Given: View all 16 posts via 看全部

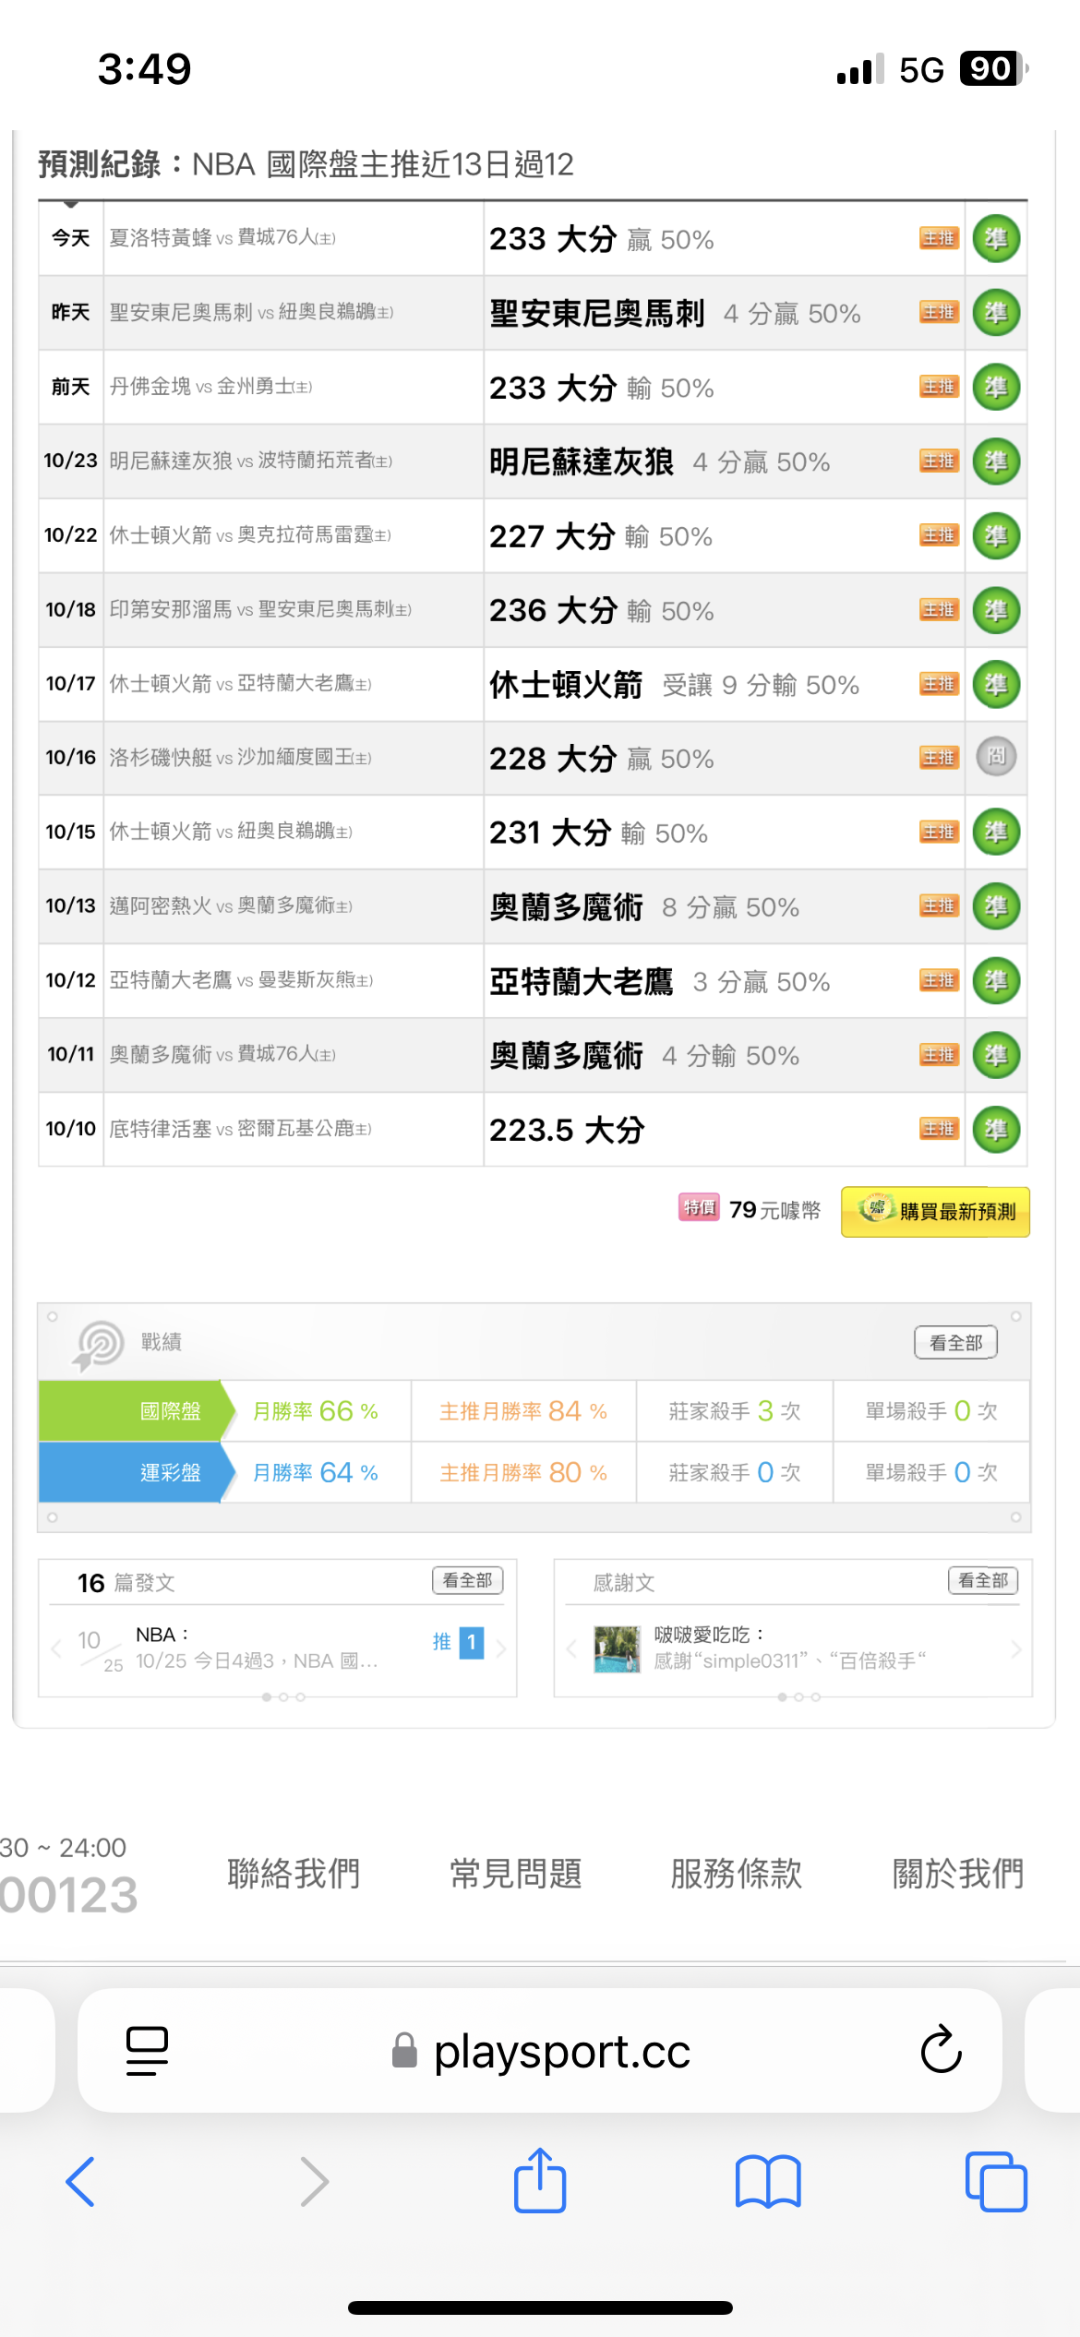Looking at the screenshot, I should (x=467, y=1580).
